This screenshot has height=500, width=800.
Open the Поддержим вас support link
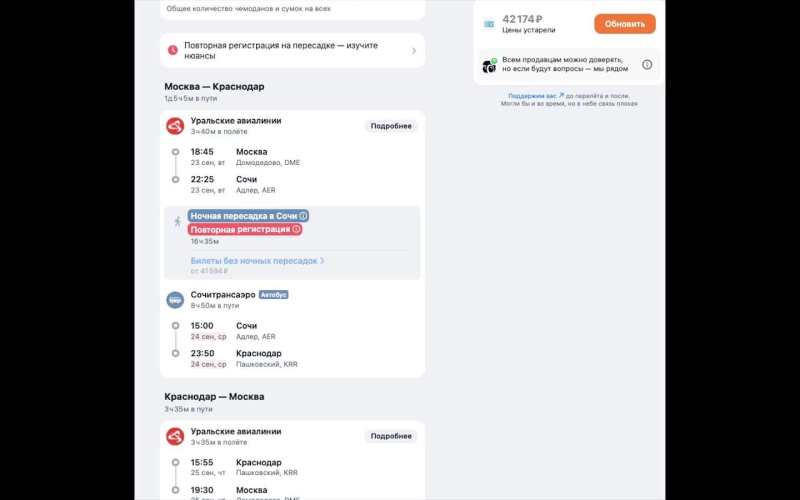pos(536,96)
